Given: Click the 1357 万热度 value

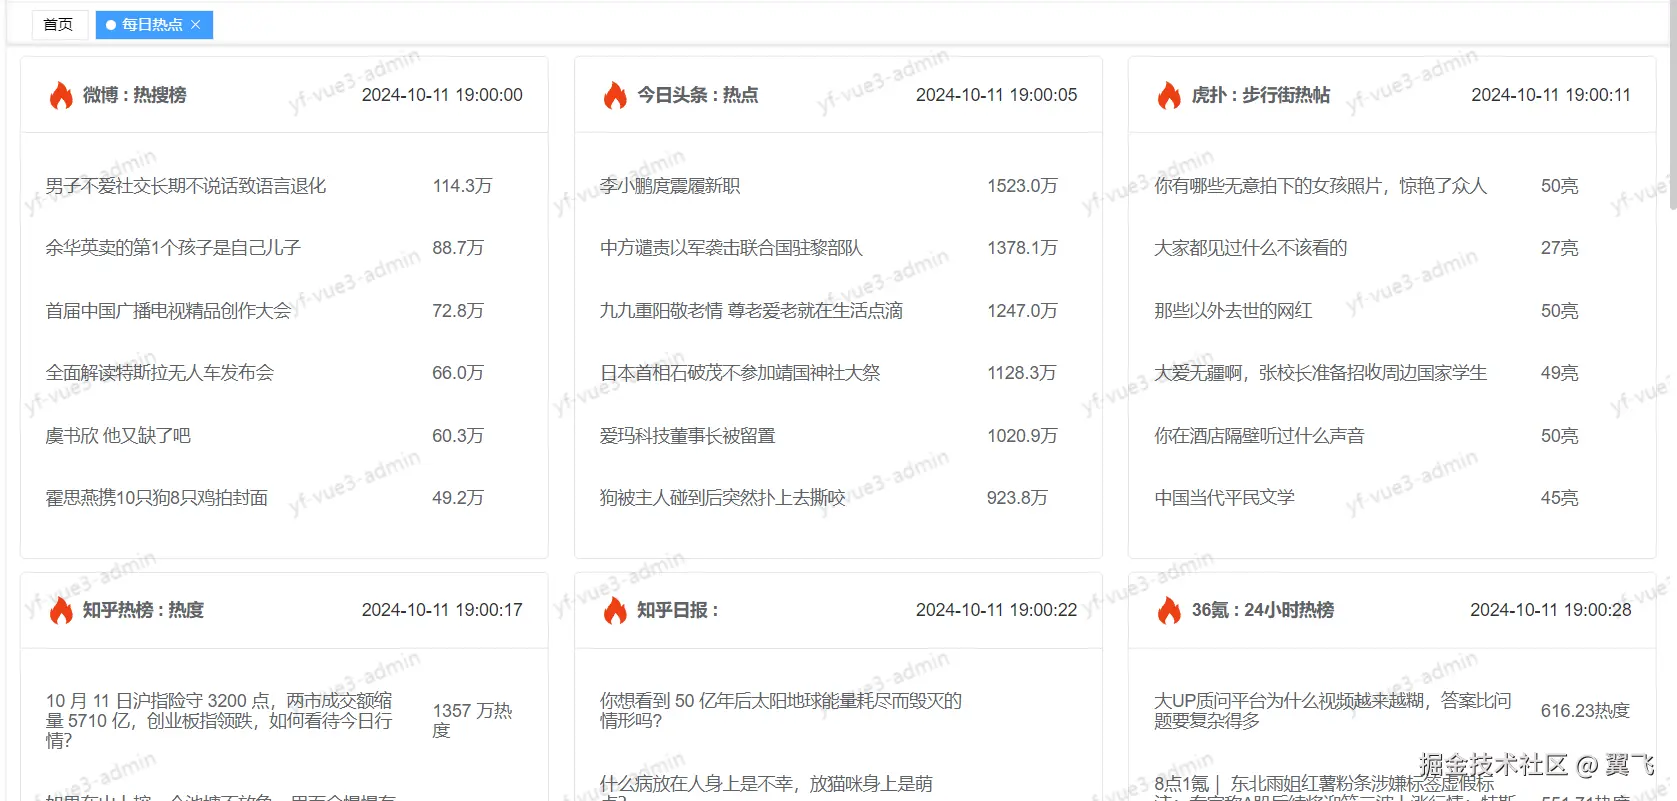Looking at the screenshot, I should [472, 721].
